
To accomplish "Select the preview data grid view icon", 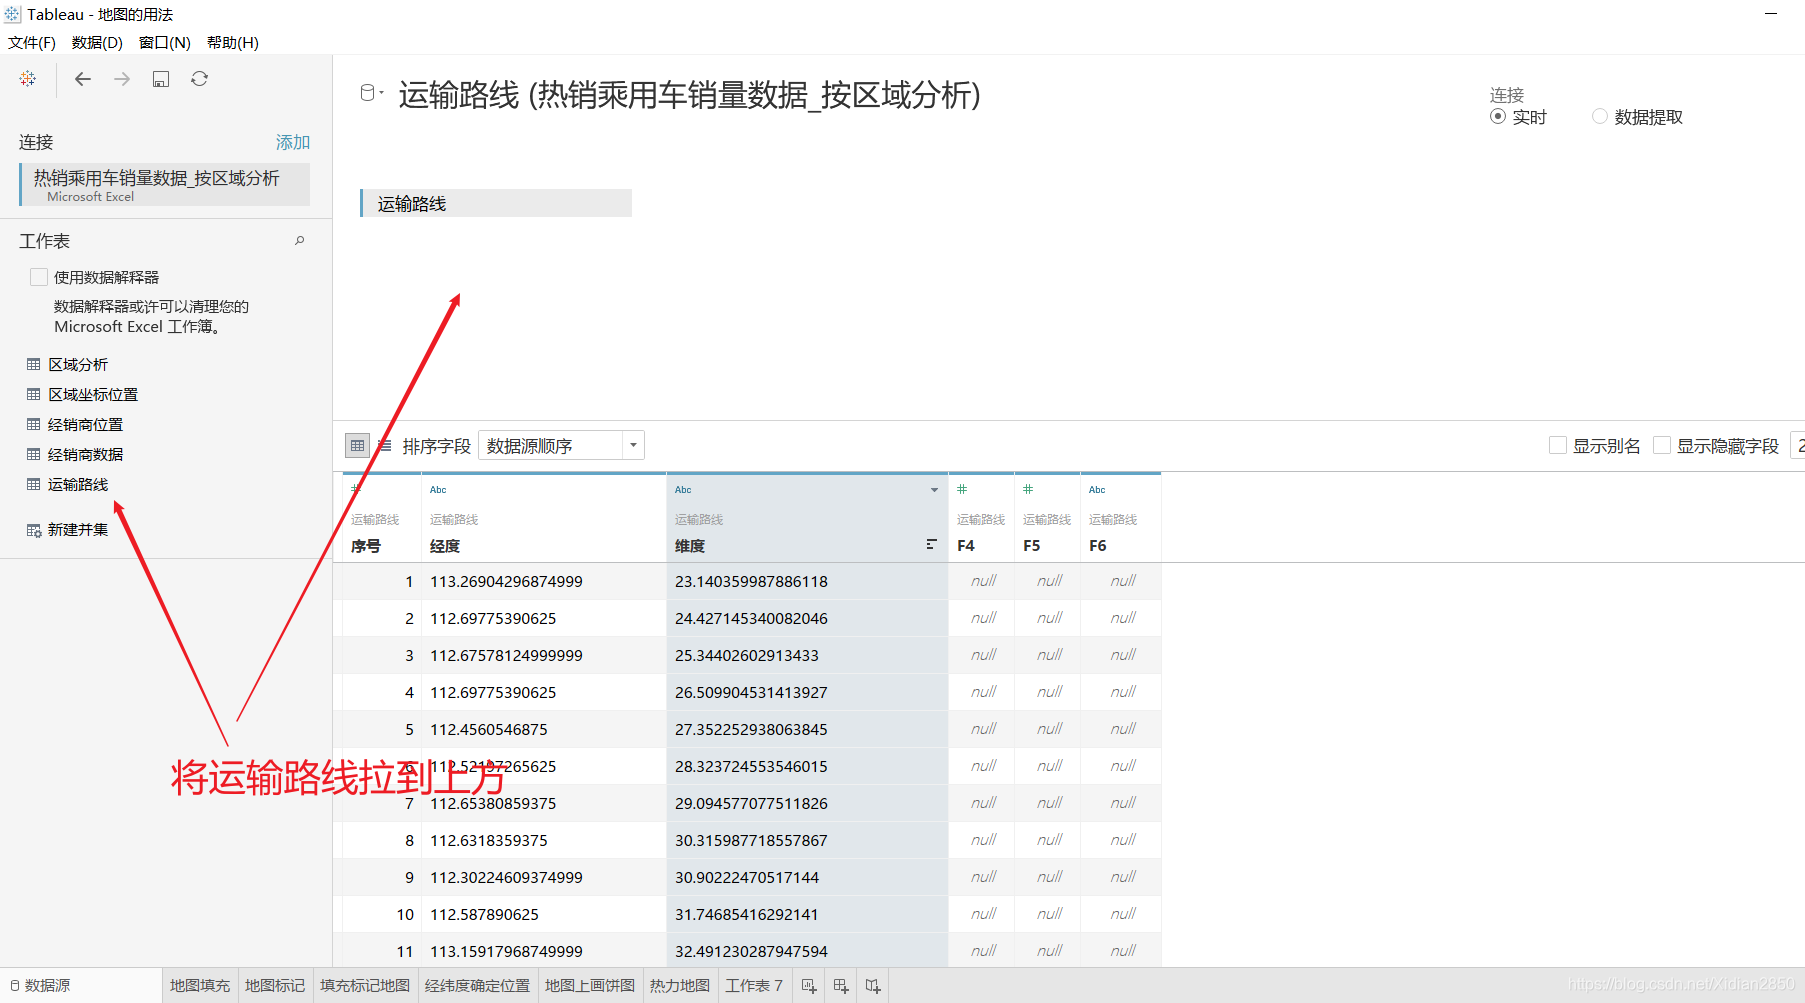I will tap(357, 446).
